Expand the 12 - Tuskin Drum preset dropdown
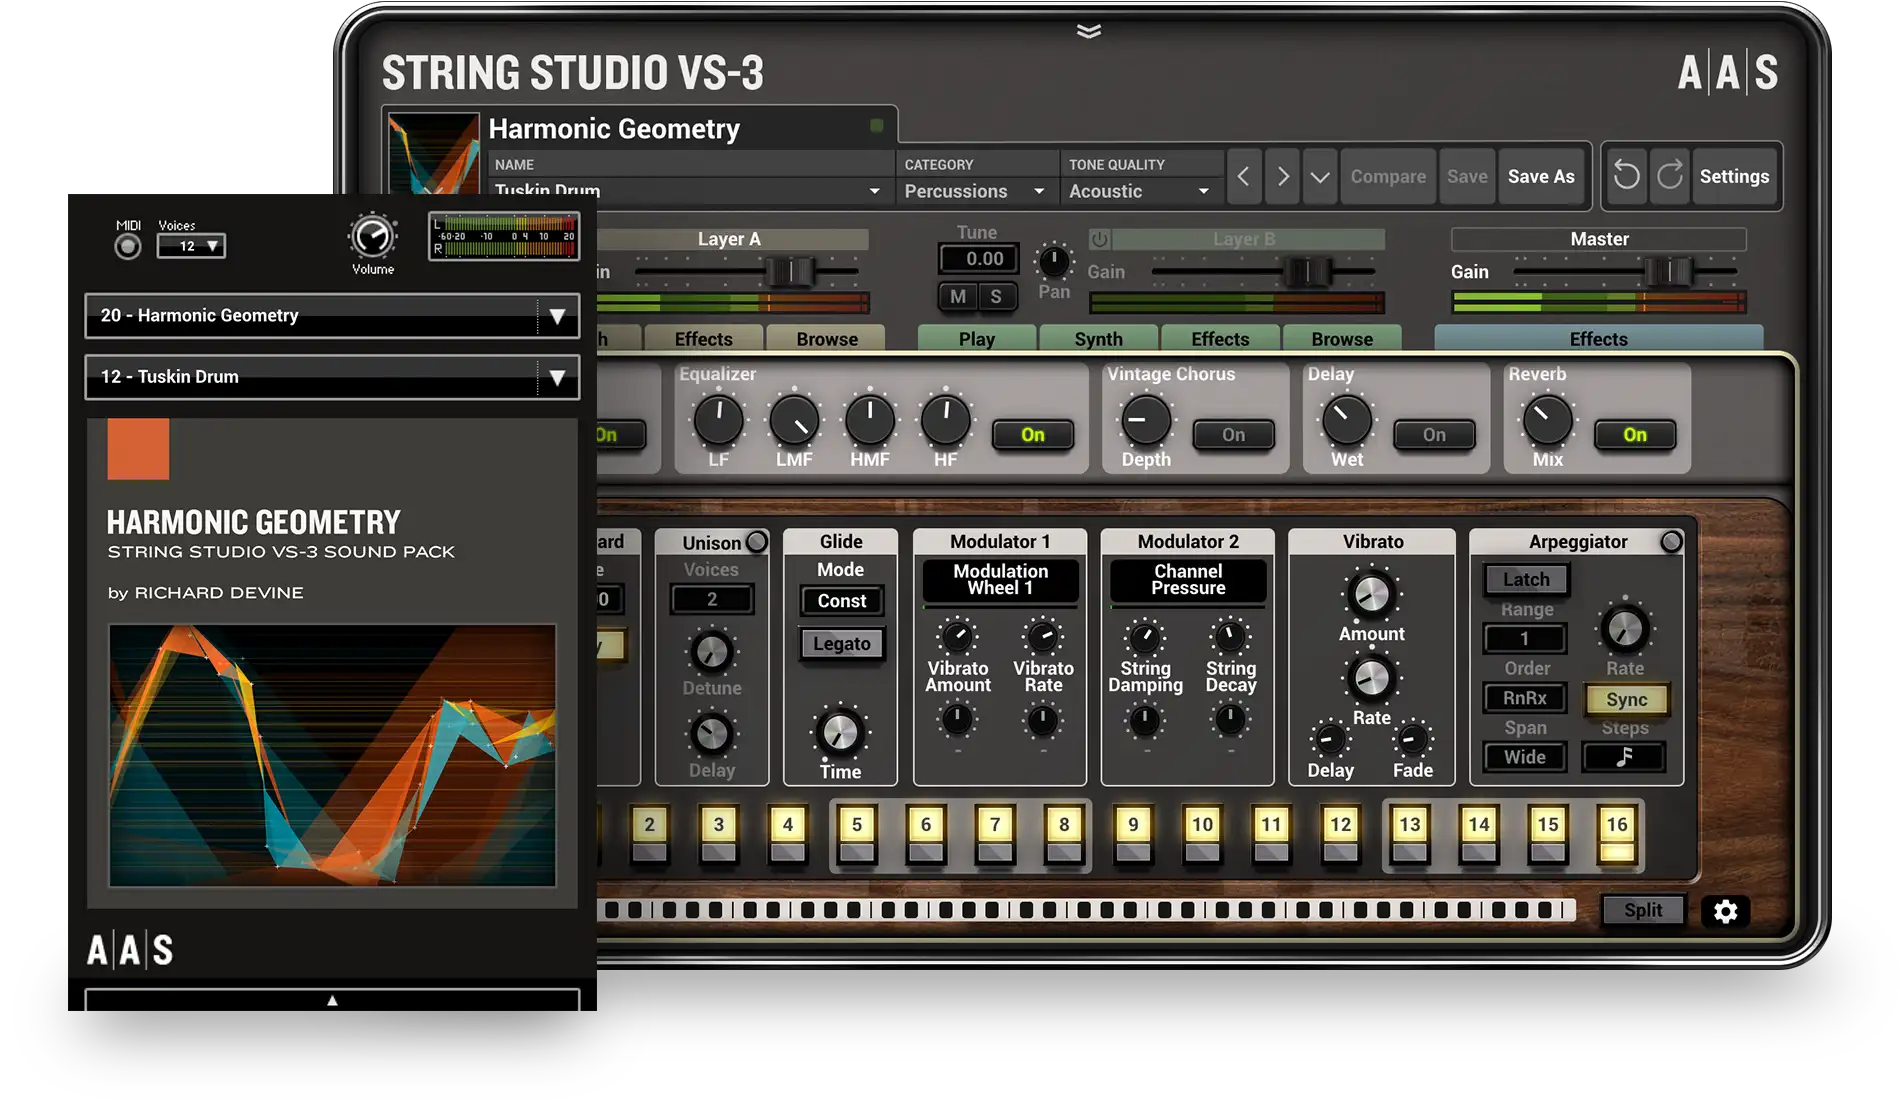1900x1100 pixels. [x=332, y=377]
